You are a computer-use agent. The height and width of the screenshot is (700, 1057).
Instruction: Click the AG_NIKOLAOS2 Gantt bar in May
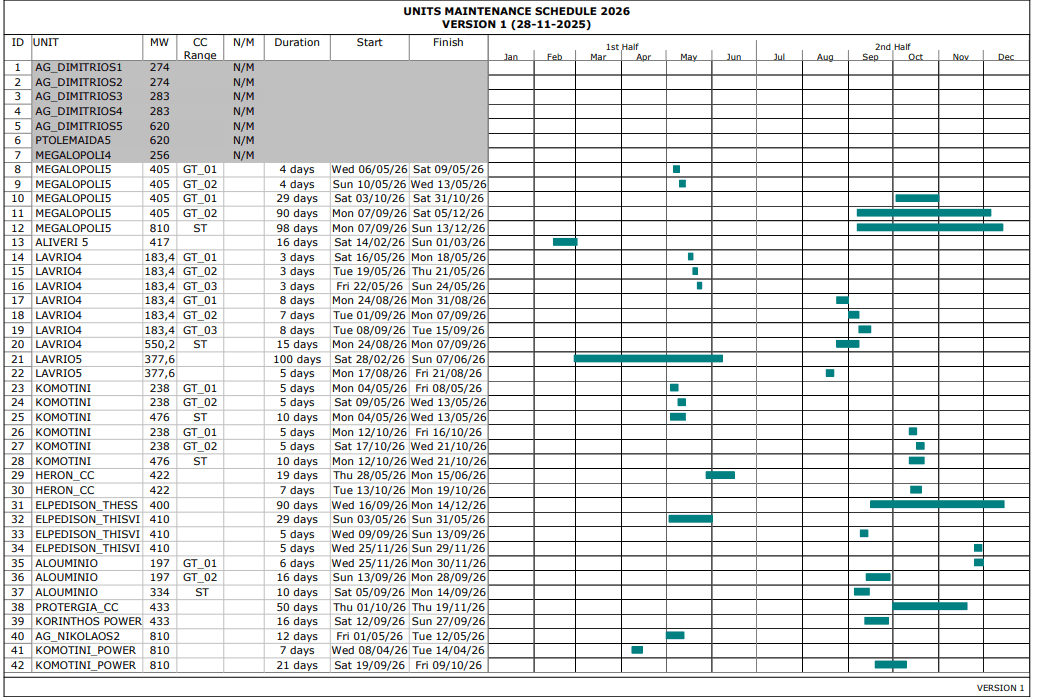pyautogui.click(x=675, y=635)
